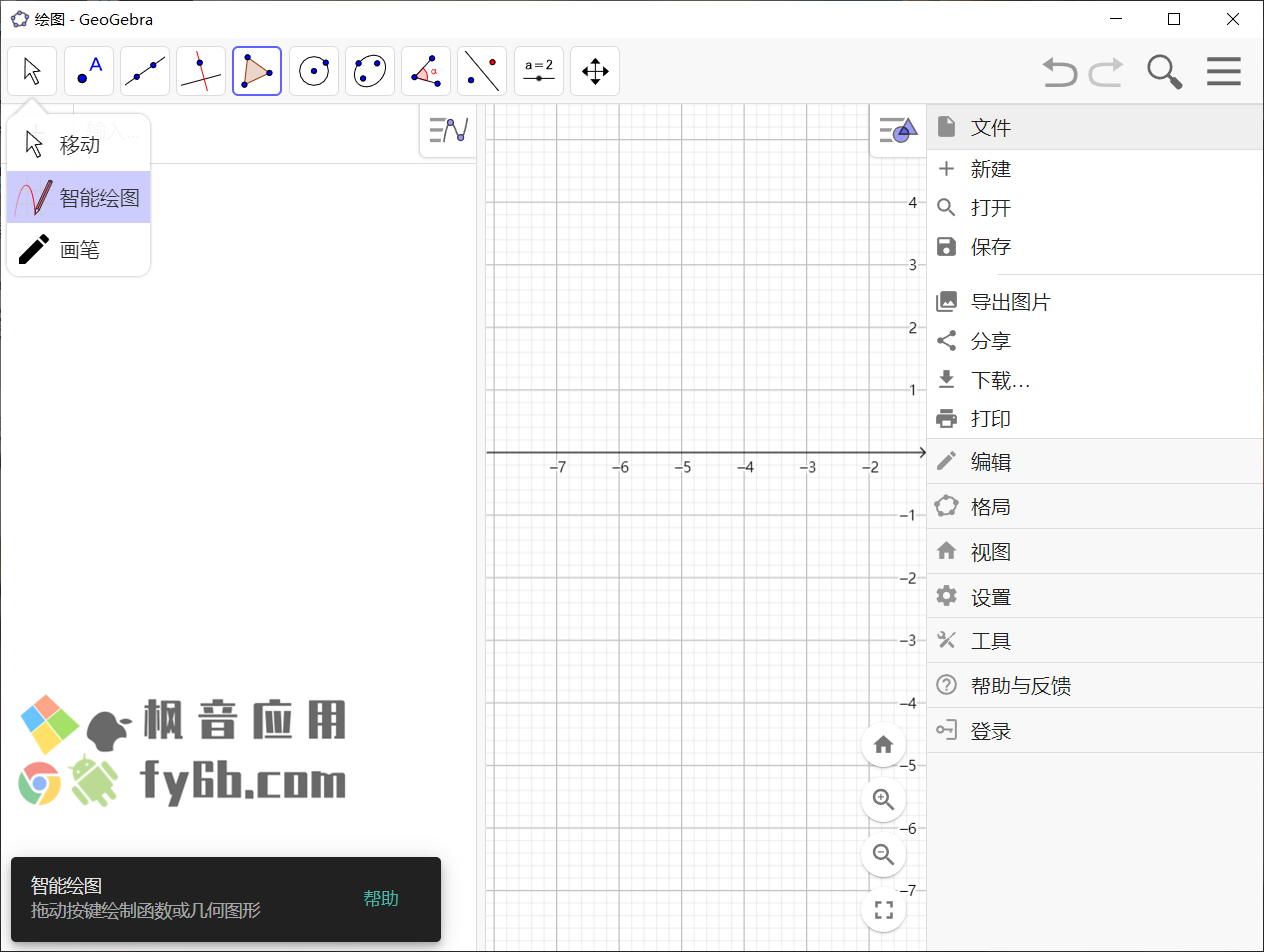The width and height of the screenshot is (1264, 952).
Task: Enter fullscreen mode
Action: tap(883, 909)
